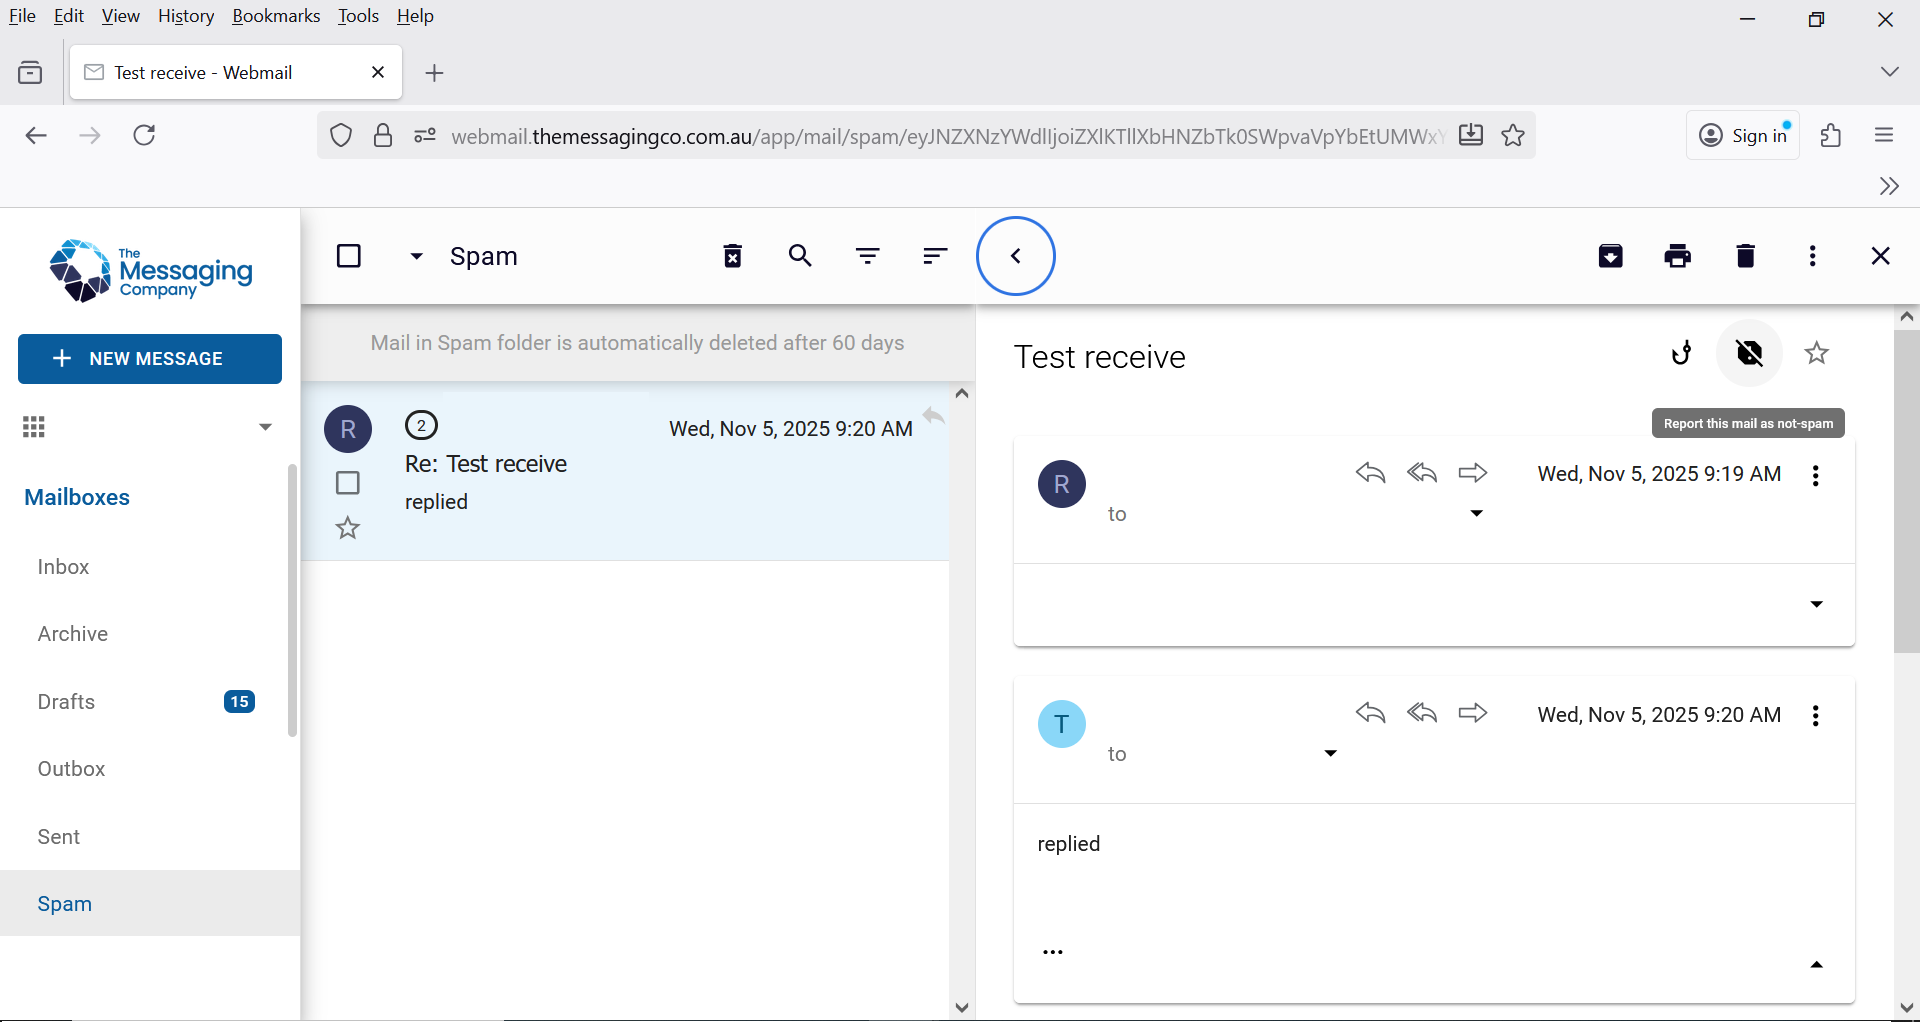Open options menu for the 9:19 AM message
Viewport: 1926px width, 1022px height.
(x=1816, y=475)
